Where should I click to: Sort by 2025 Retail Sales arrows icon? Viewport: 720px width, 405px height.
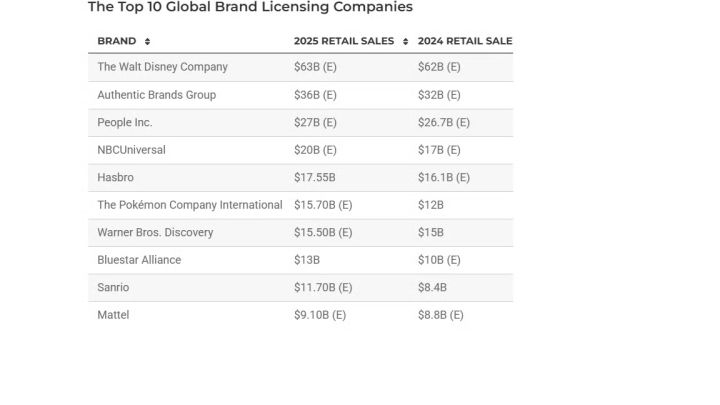[405, 41]
